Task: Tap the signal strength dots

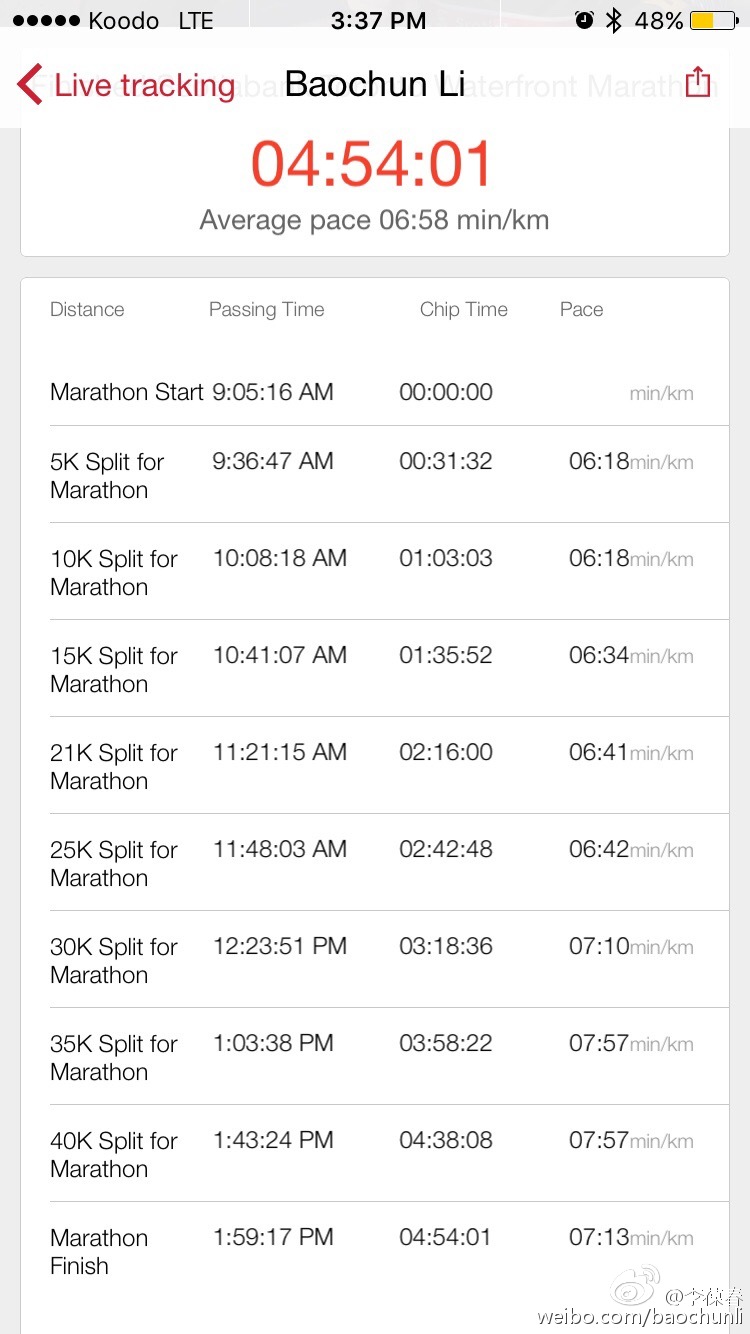Action: 45,21
